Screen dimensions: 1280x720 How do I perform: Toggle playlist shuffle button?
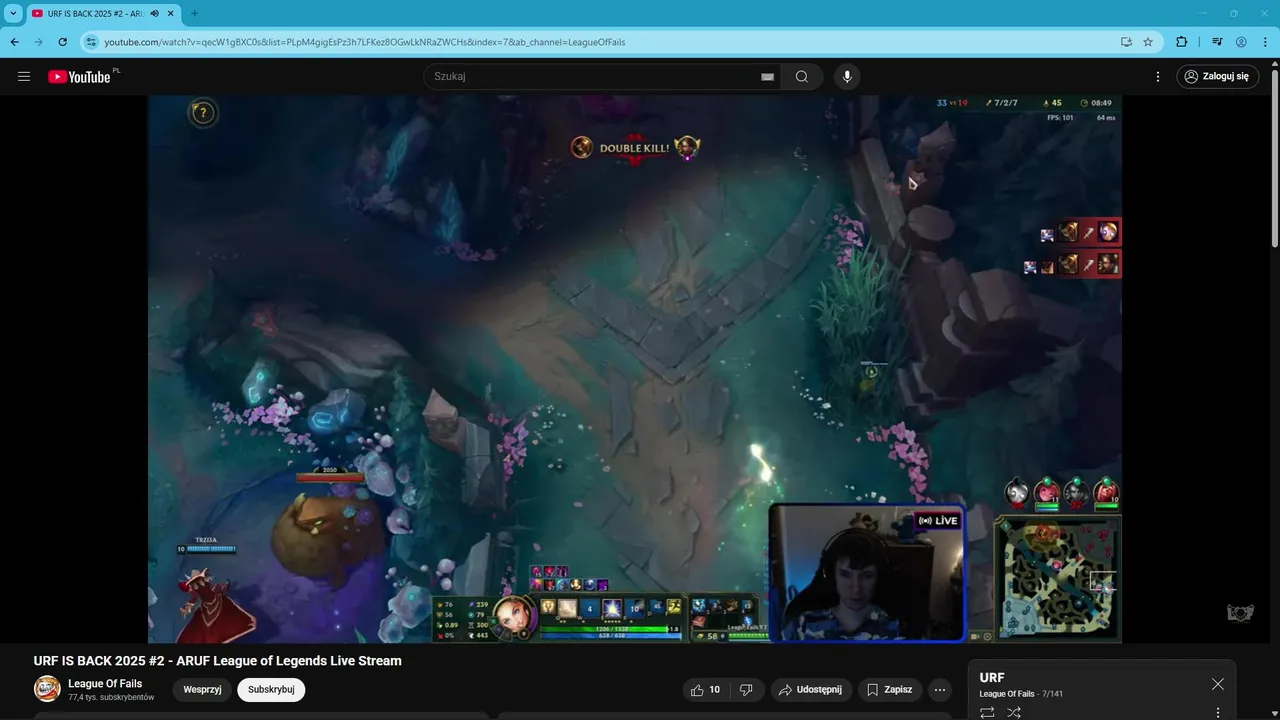[1014, 712]
